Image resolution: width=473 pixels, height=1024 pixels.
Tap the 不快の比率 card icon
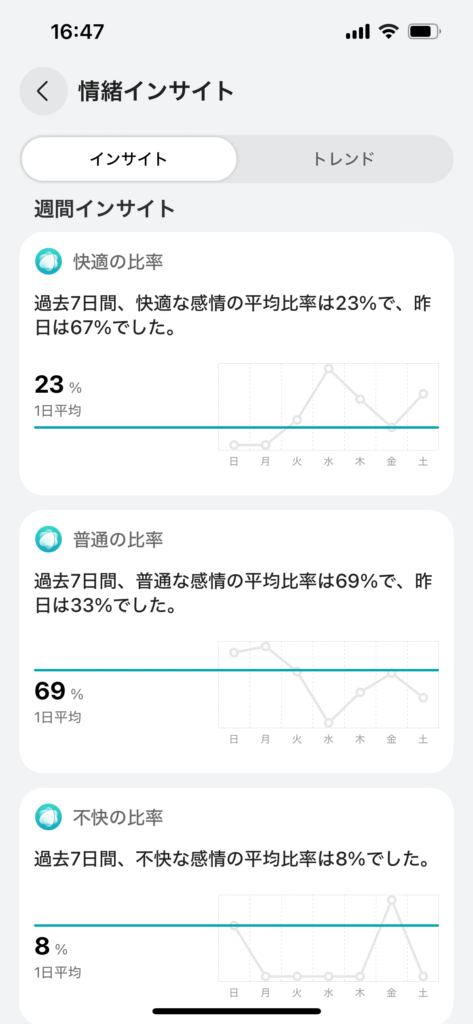pyautogui.click(x=48, y=816)
